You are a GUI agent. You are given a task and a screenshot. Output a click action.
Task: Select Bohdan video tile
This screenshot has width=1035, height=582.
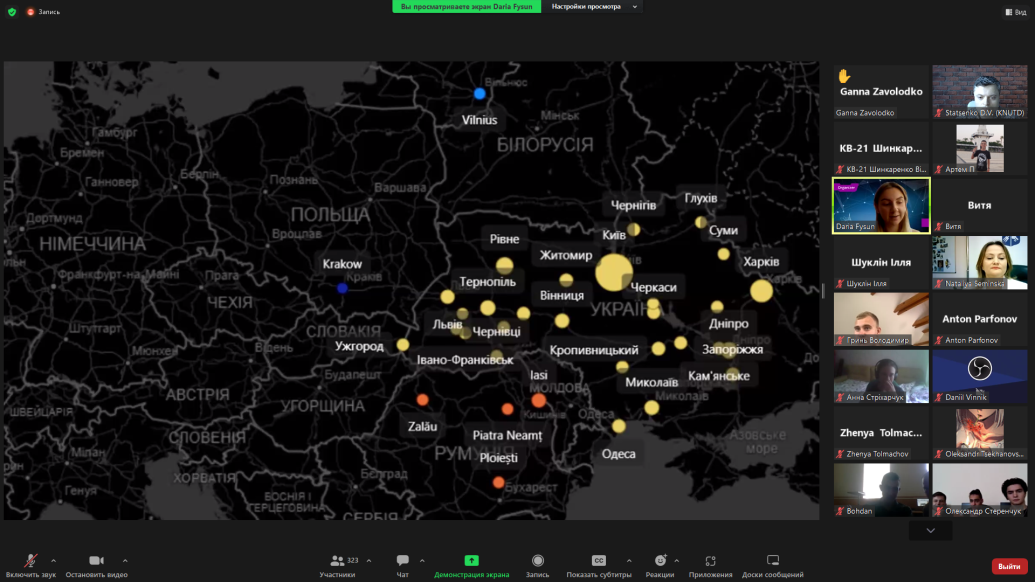[x=881, y=490]
